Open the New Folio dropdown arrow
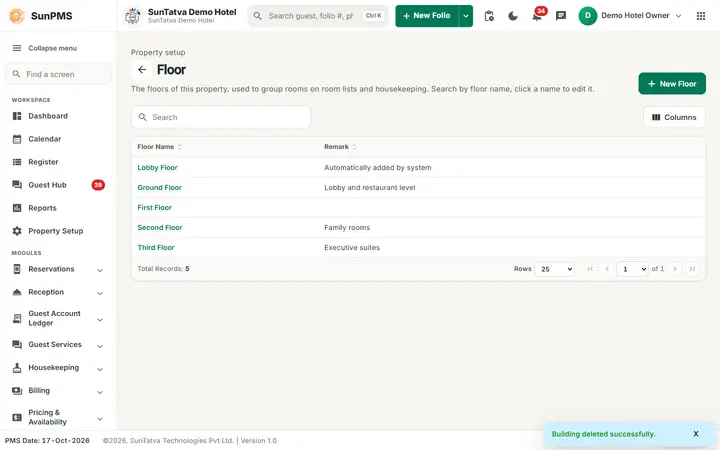Screen dimensions: 720x450 466,16
